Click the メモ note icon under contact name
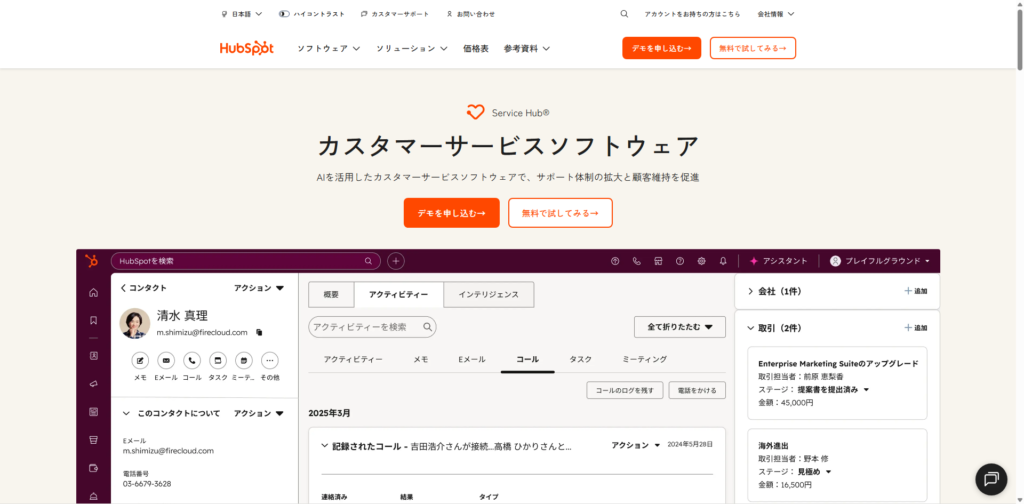The width and height of the screenshot is (1024, 504). pyautogui.click(x=140, y=360)
